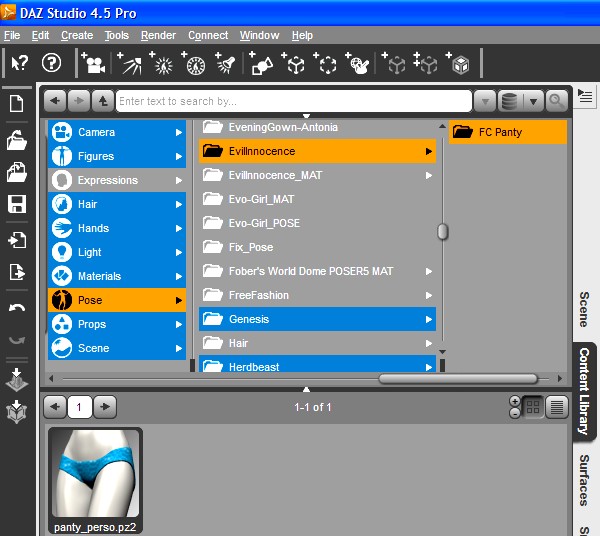This screenshot has height=536, width=600.
Task: Create a new camera from toolbar
Action: pos(93,63)
